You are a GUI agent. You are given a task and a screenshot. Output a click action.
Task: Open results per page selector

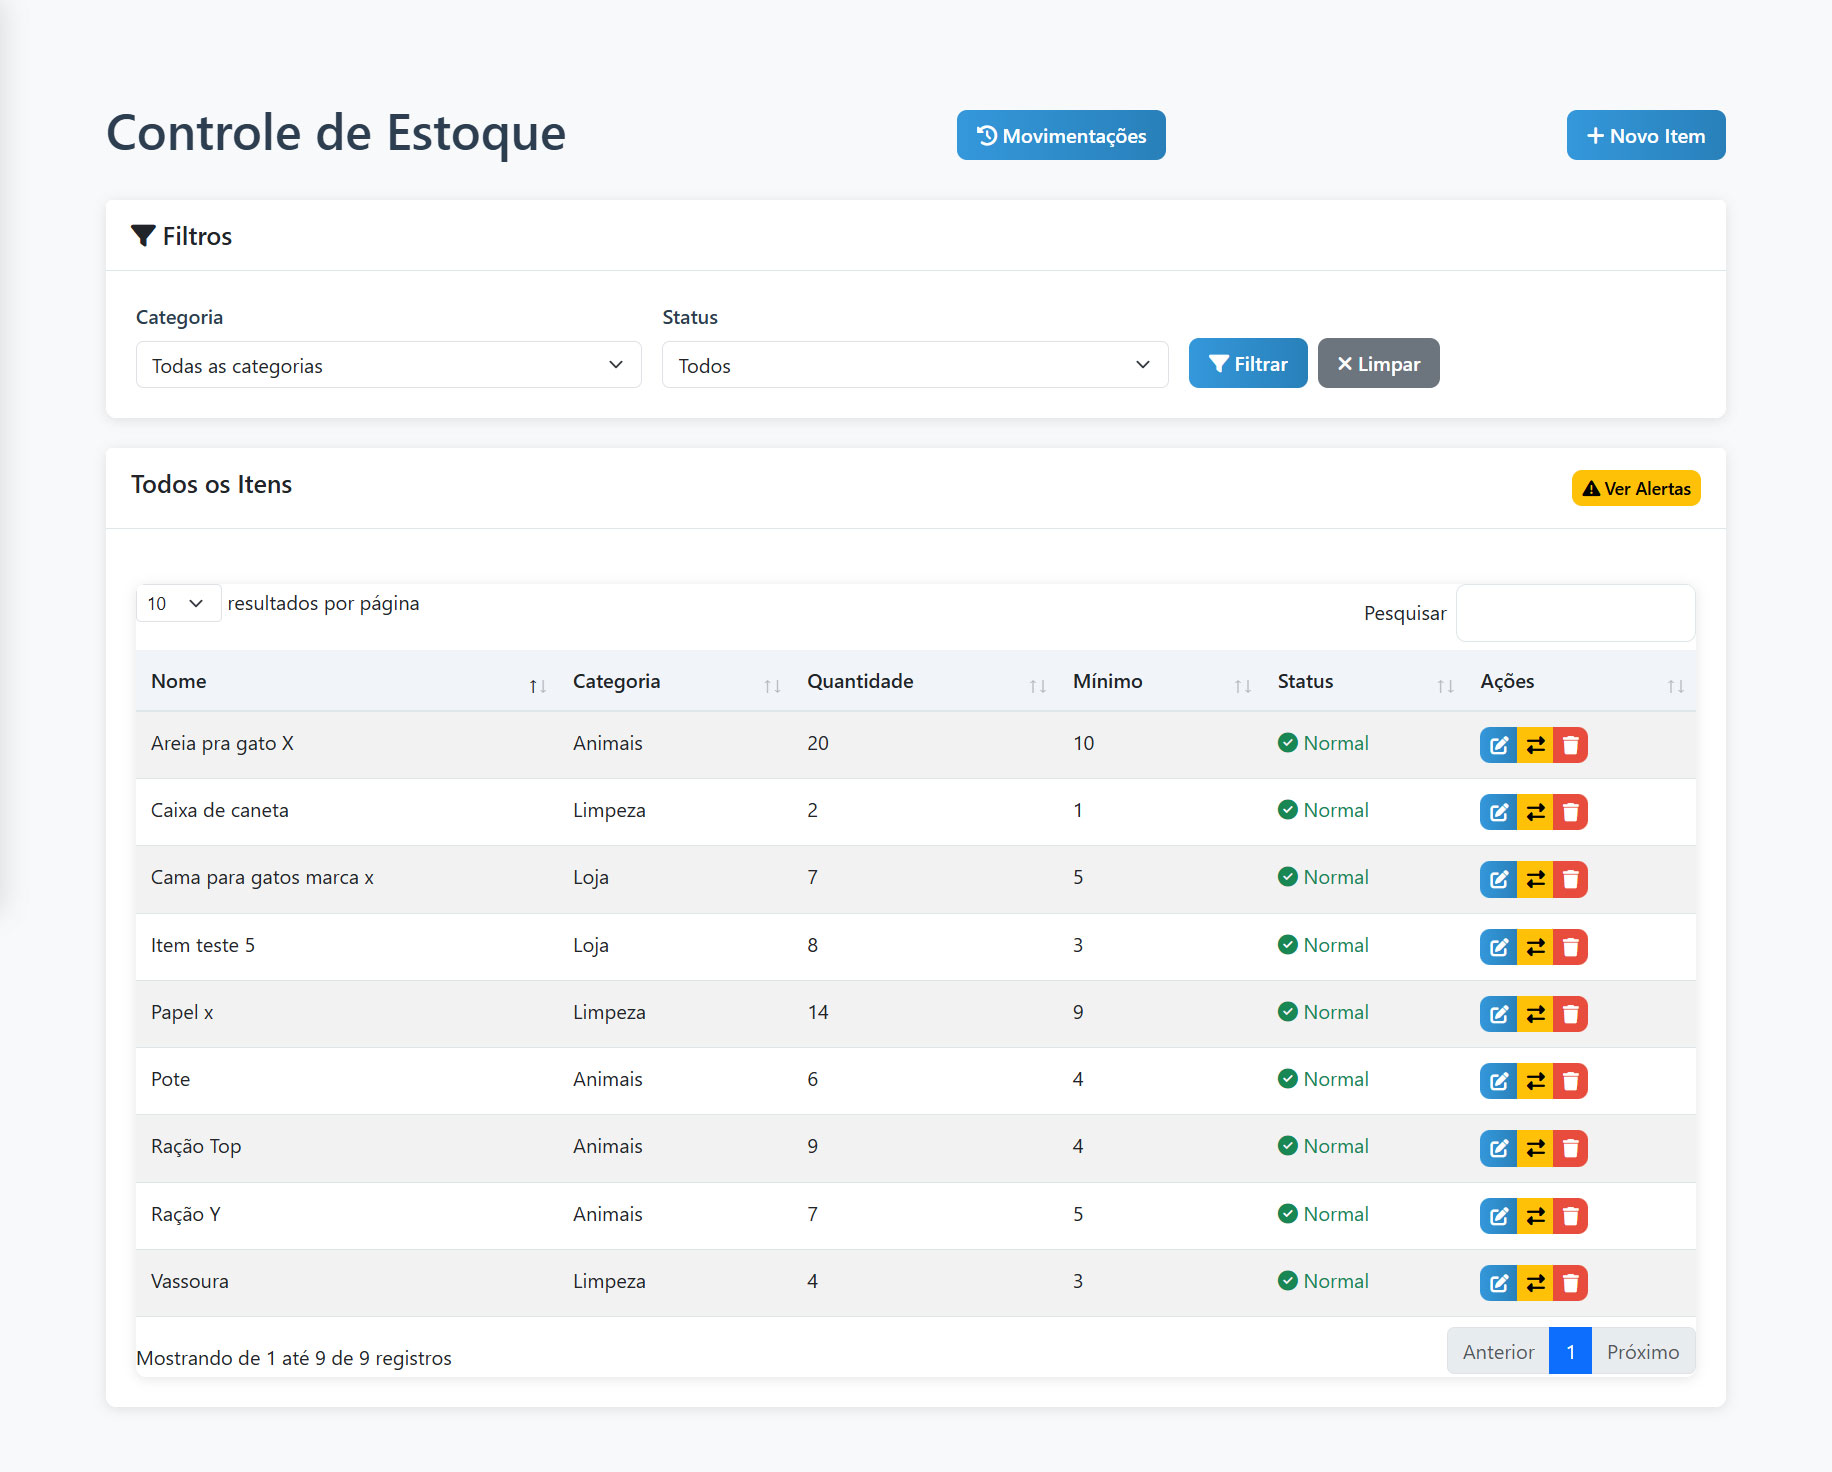click(x=177, y=604)
